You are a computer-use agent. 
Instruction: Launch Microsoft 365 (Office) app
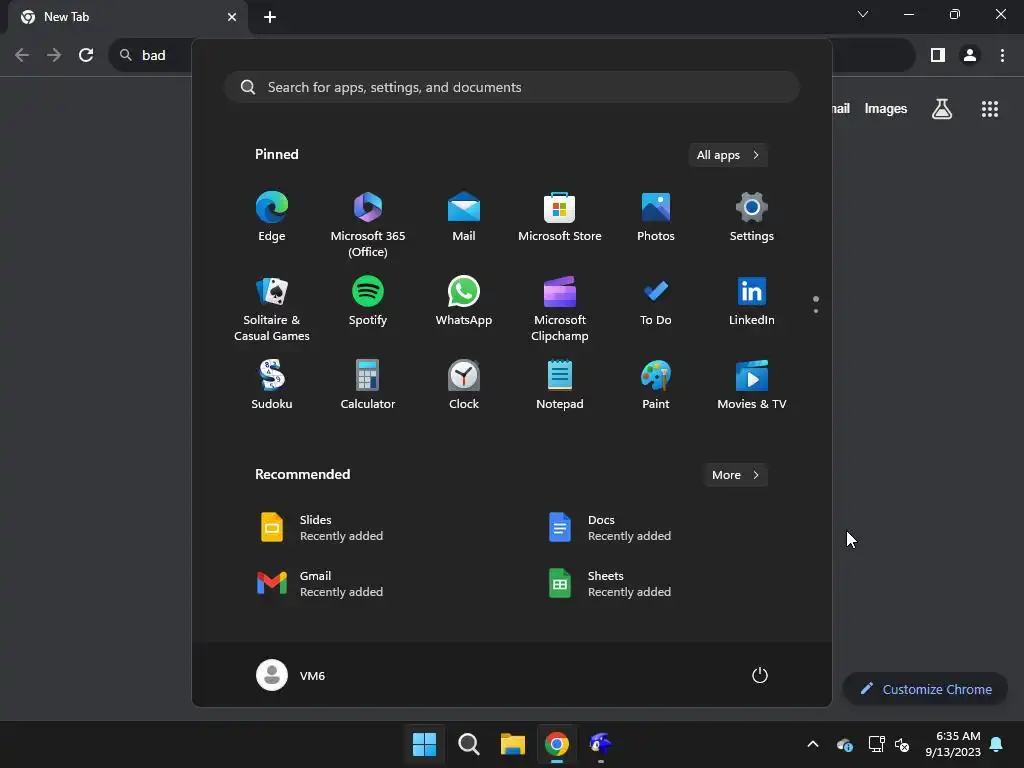point(368,225)
